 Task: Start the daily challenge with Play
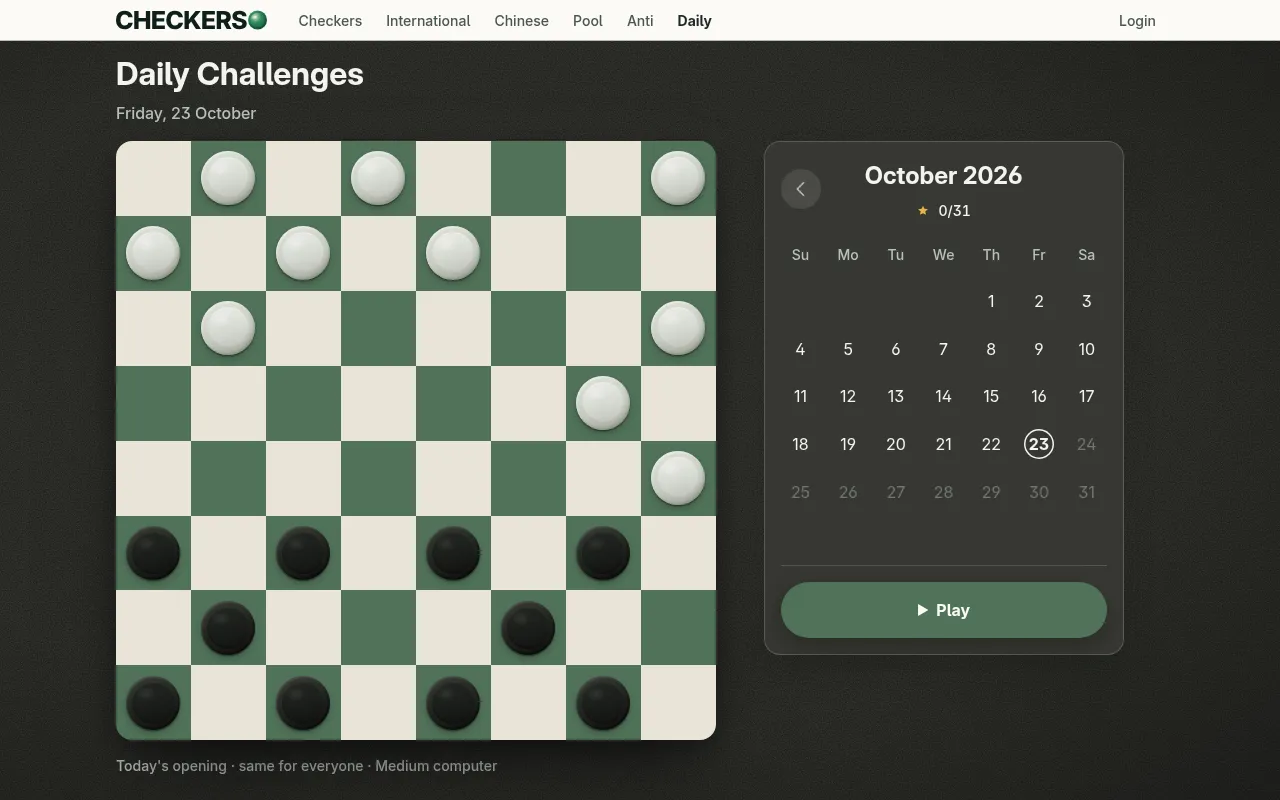[x=944, y=610]
